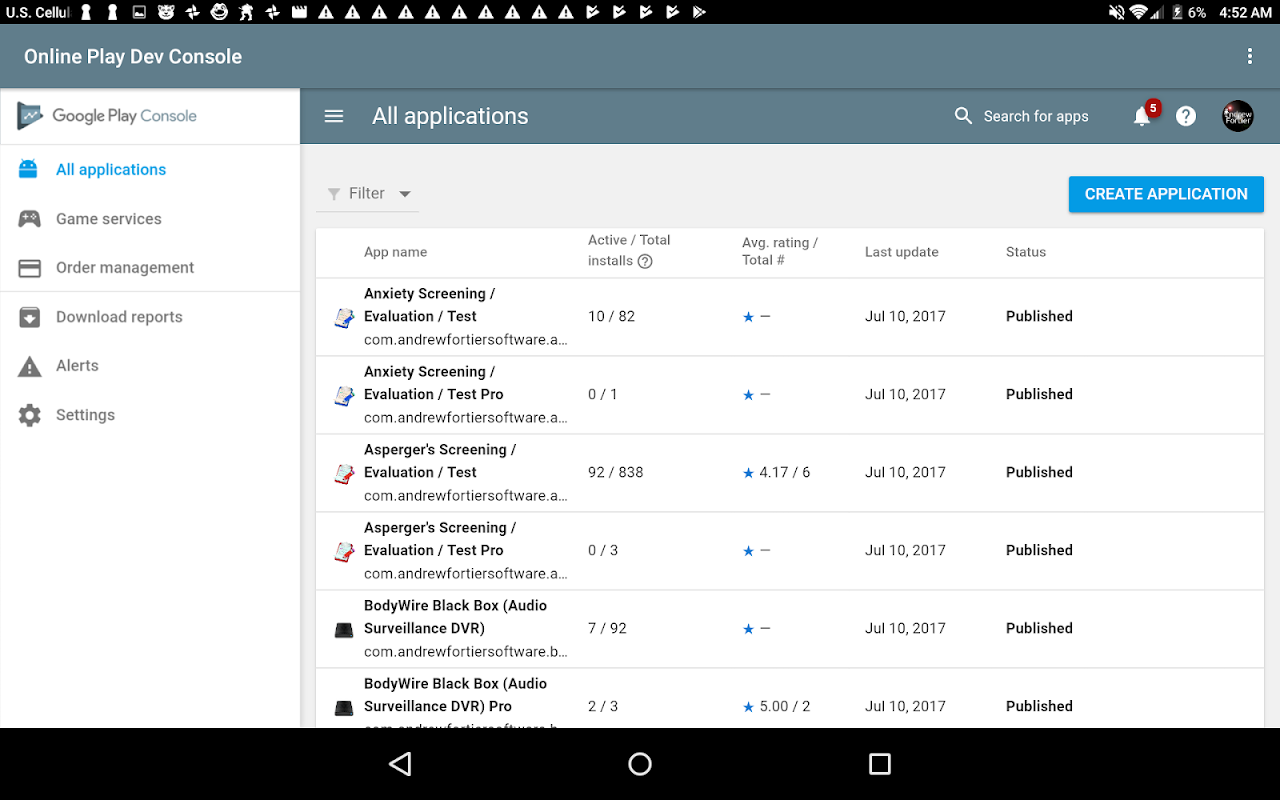Click the Search for apps field
Screen dimensions: 1280x800
tap(1036, 116)
